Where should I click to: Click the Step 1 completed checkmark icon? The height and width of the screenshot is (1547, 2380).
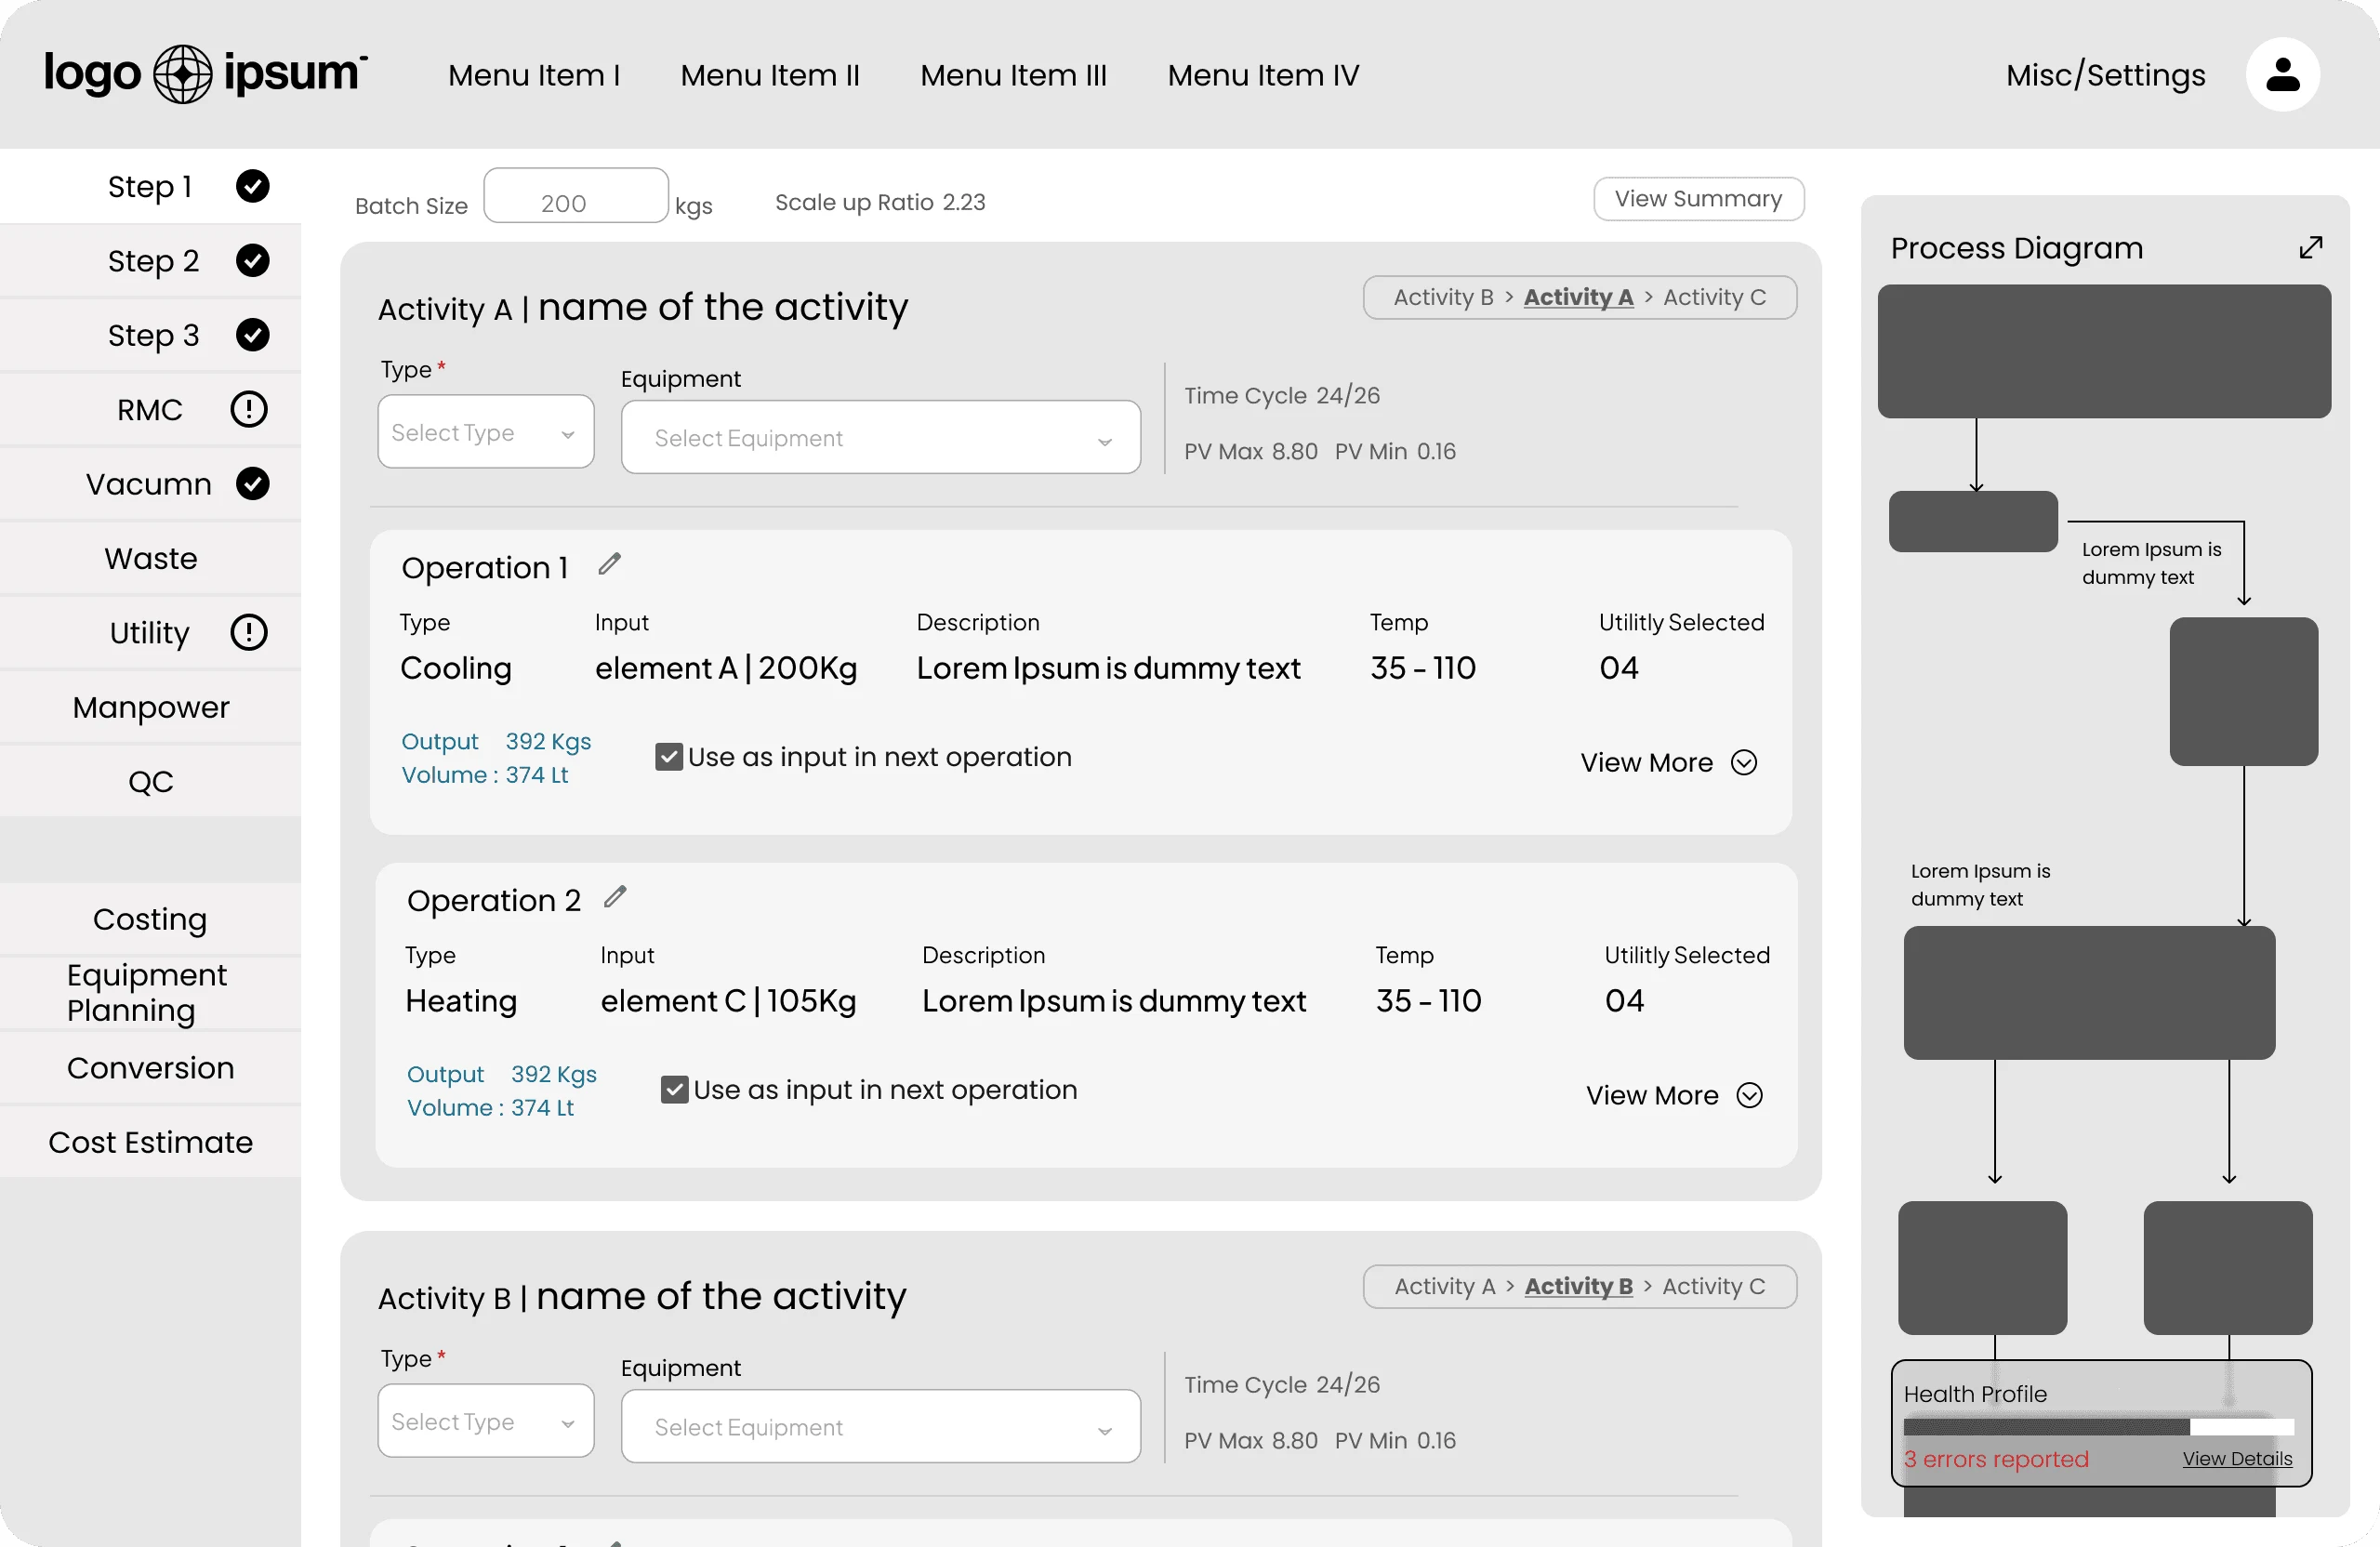[252, 186]
